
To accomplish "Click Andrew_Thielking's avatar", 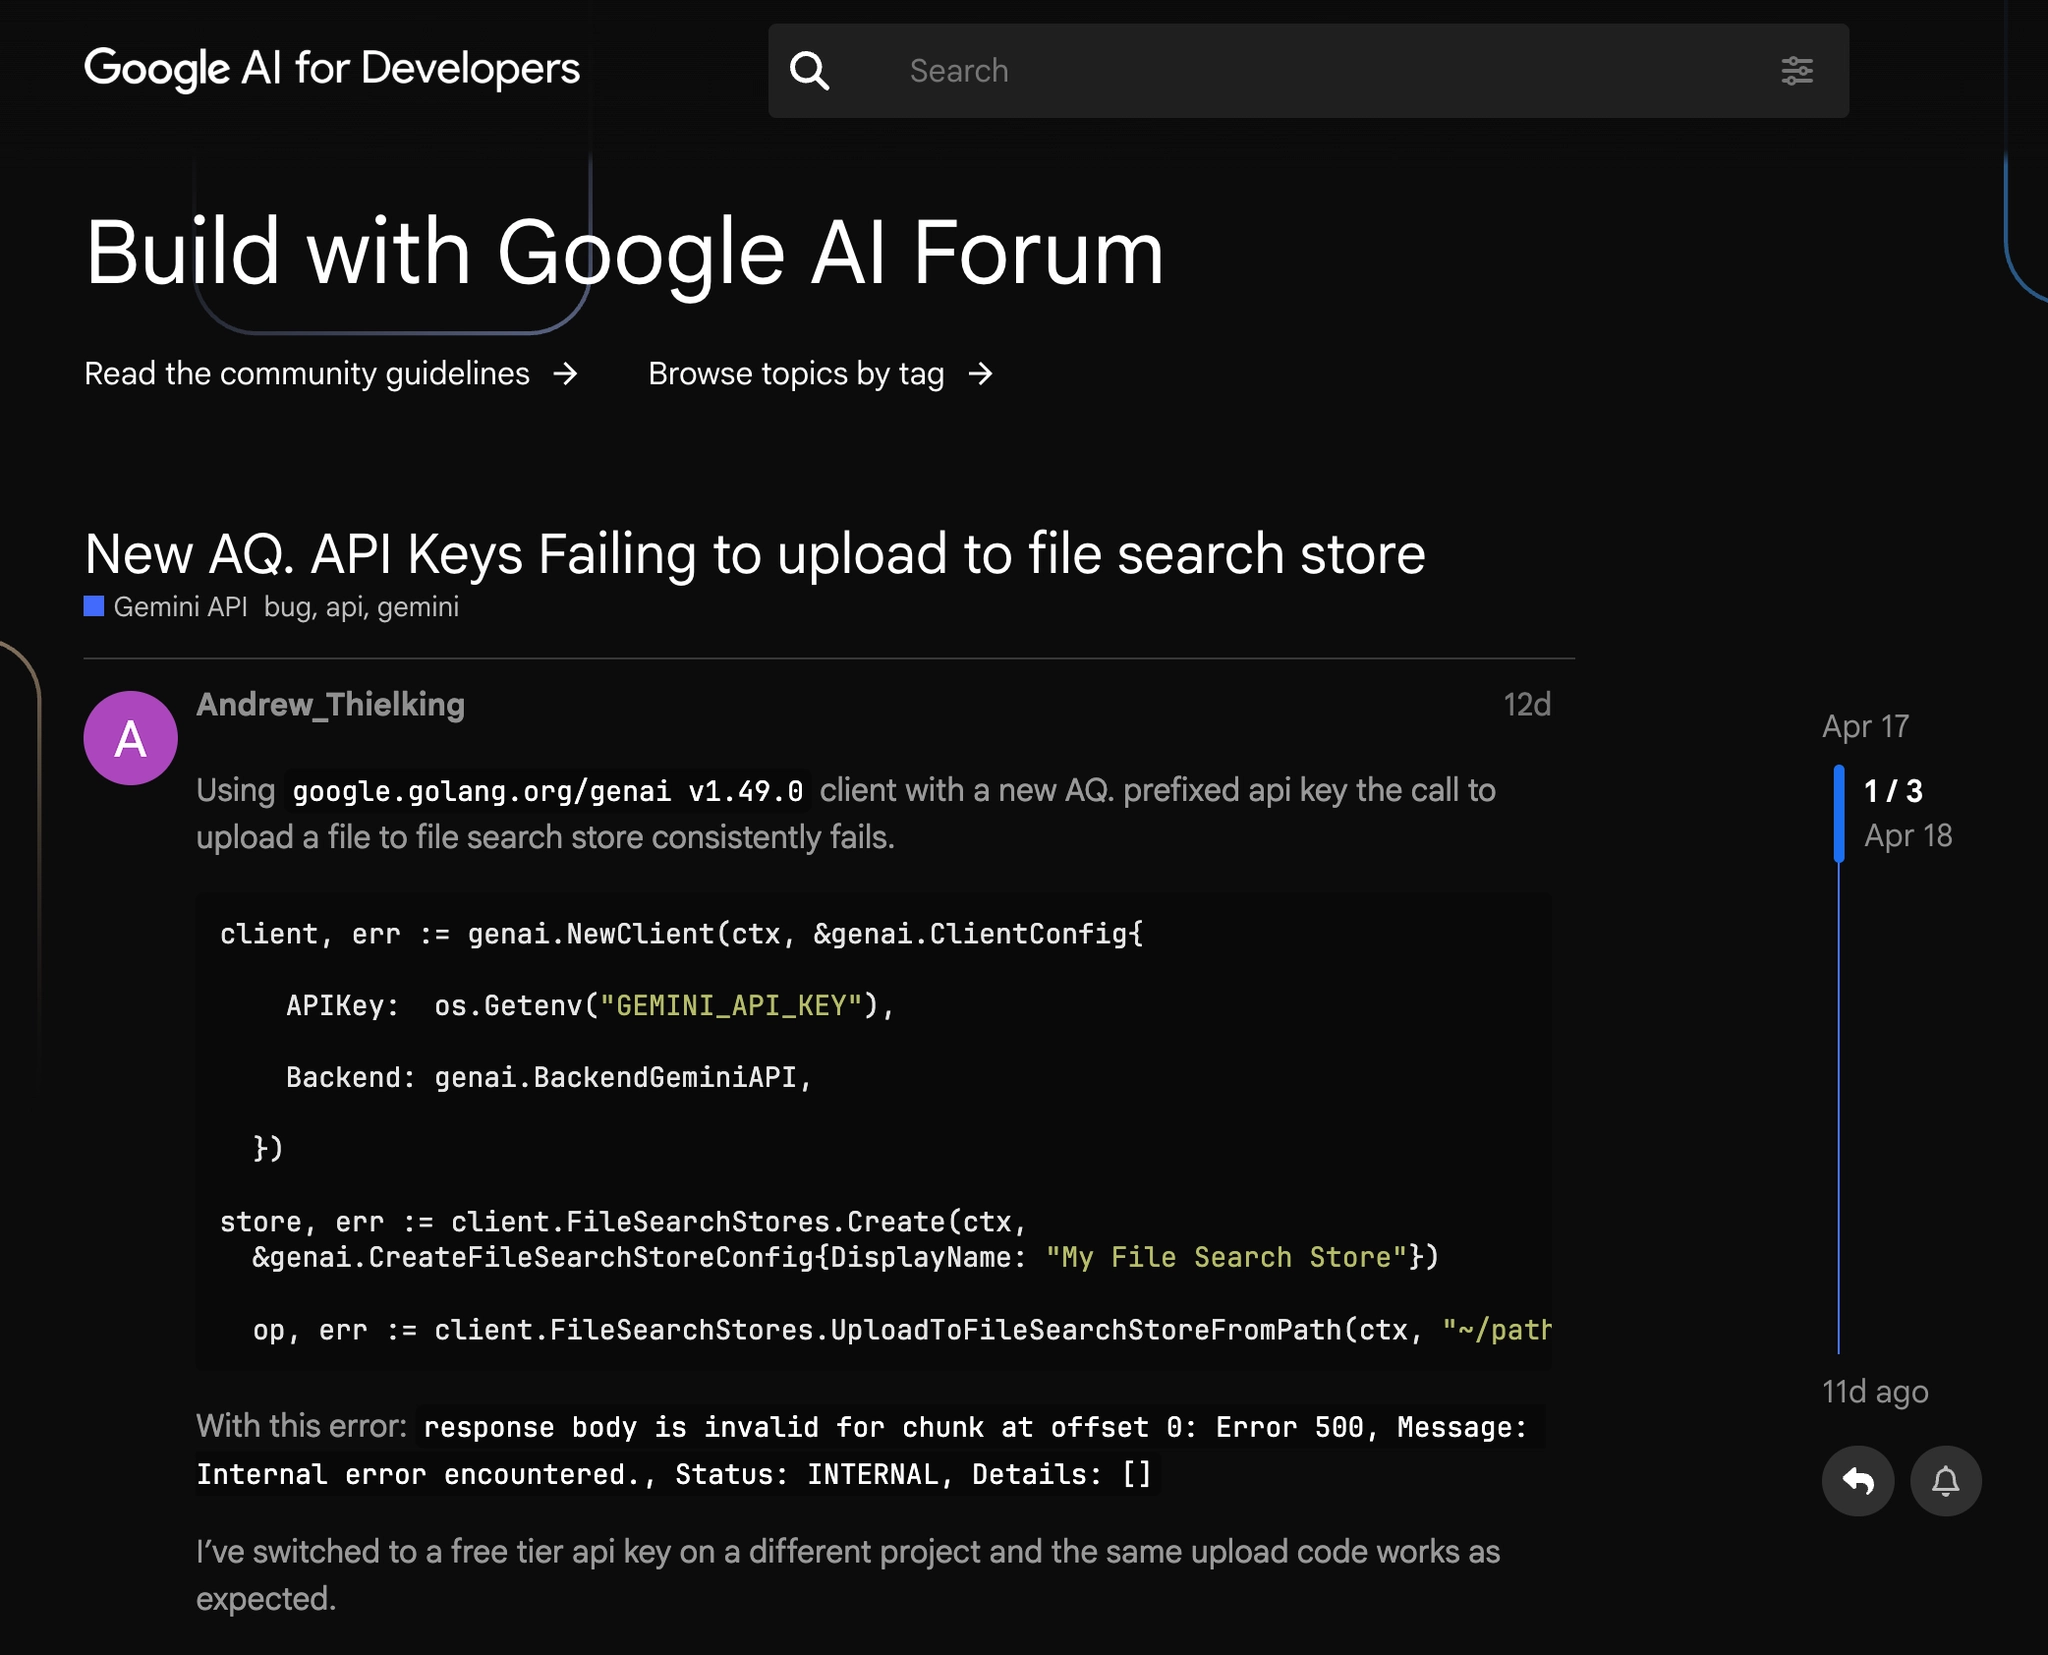I will (130, 737).
